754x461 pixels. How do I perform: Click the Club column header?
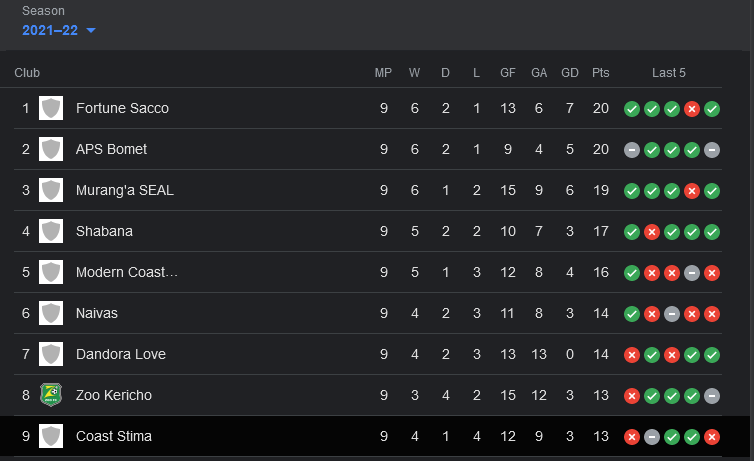click(x=27, y=73)
